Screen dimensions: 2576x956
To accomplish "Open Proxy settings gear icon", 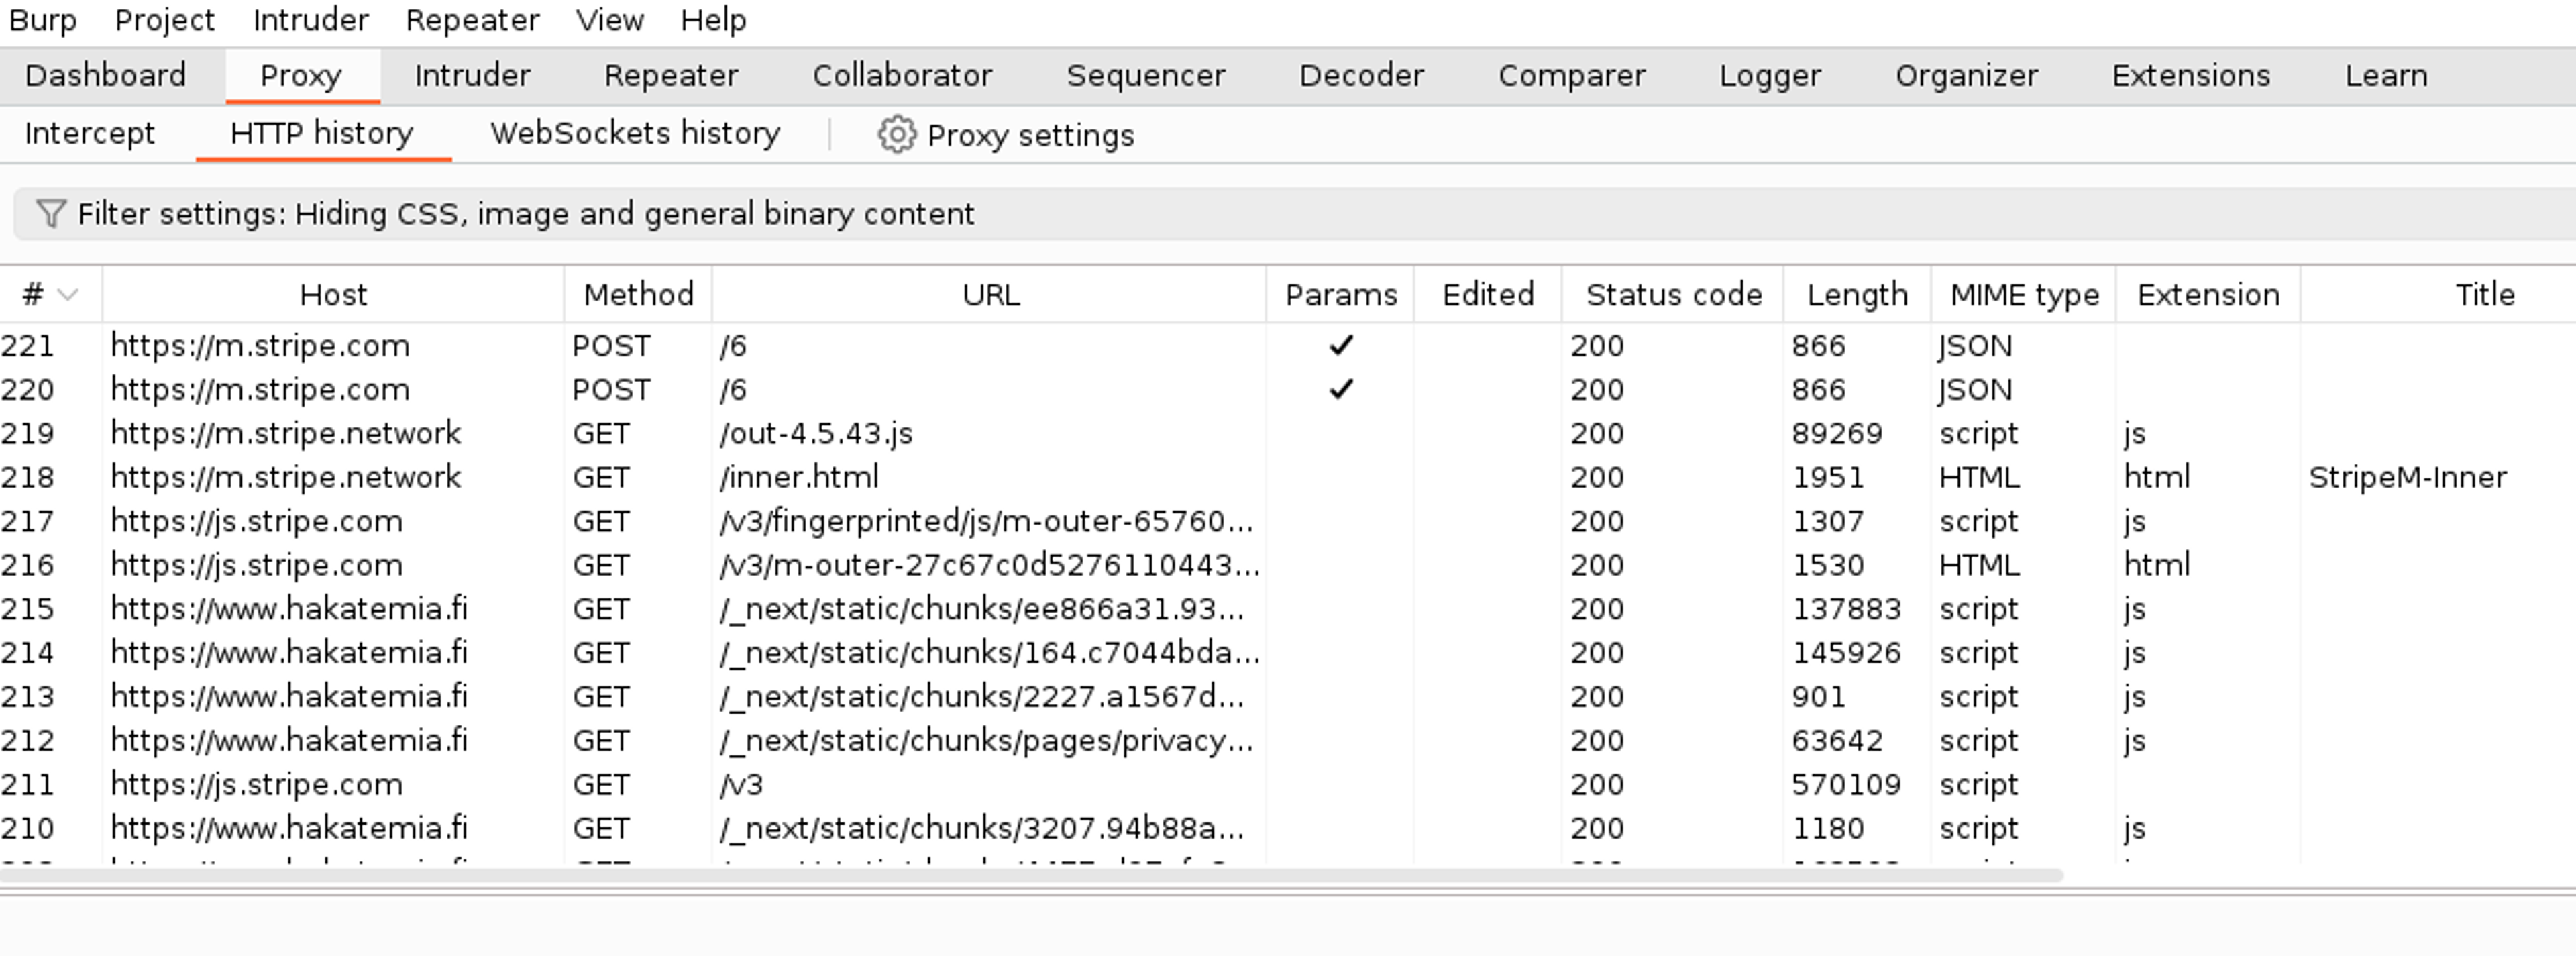I will pos(896,135).
